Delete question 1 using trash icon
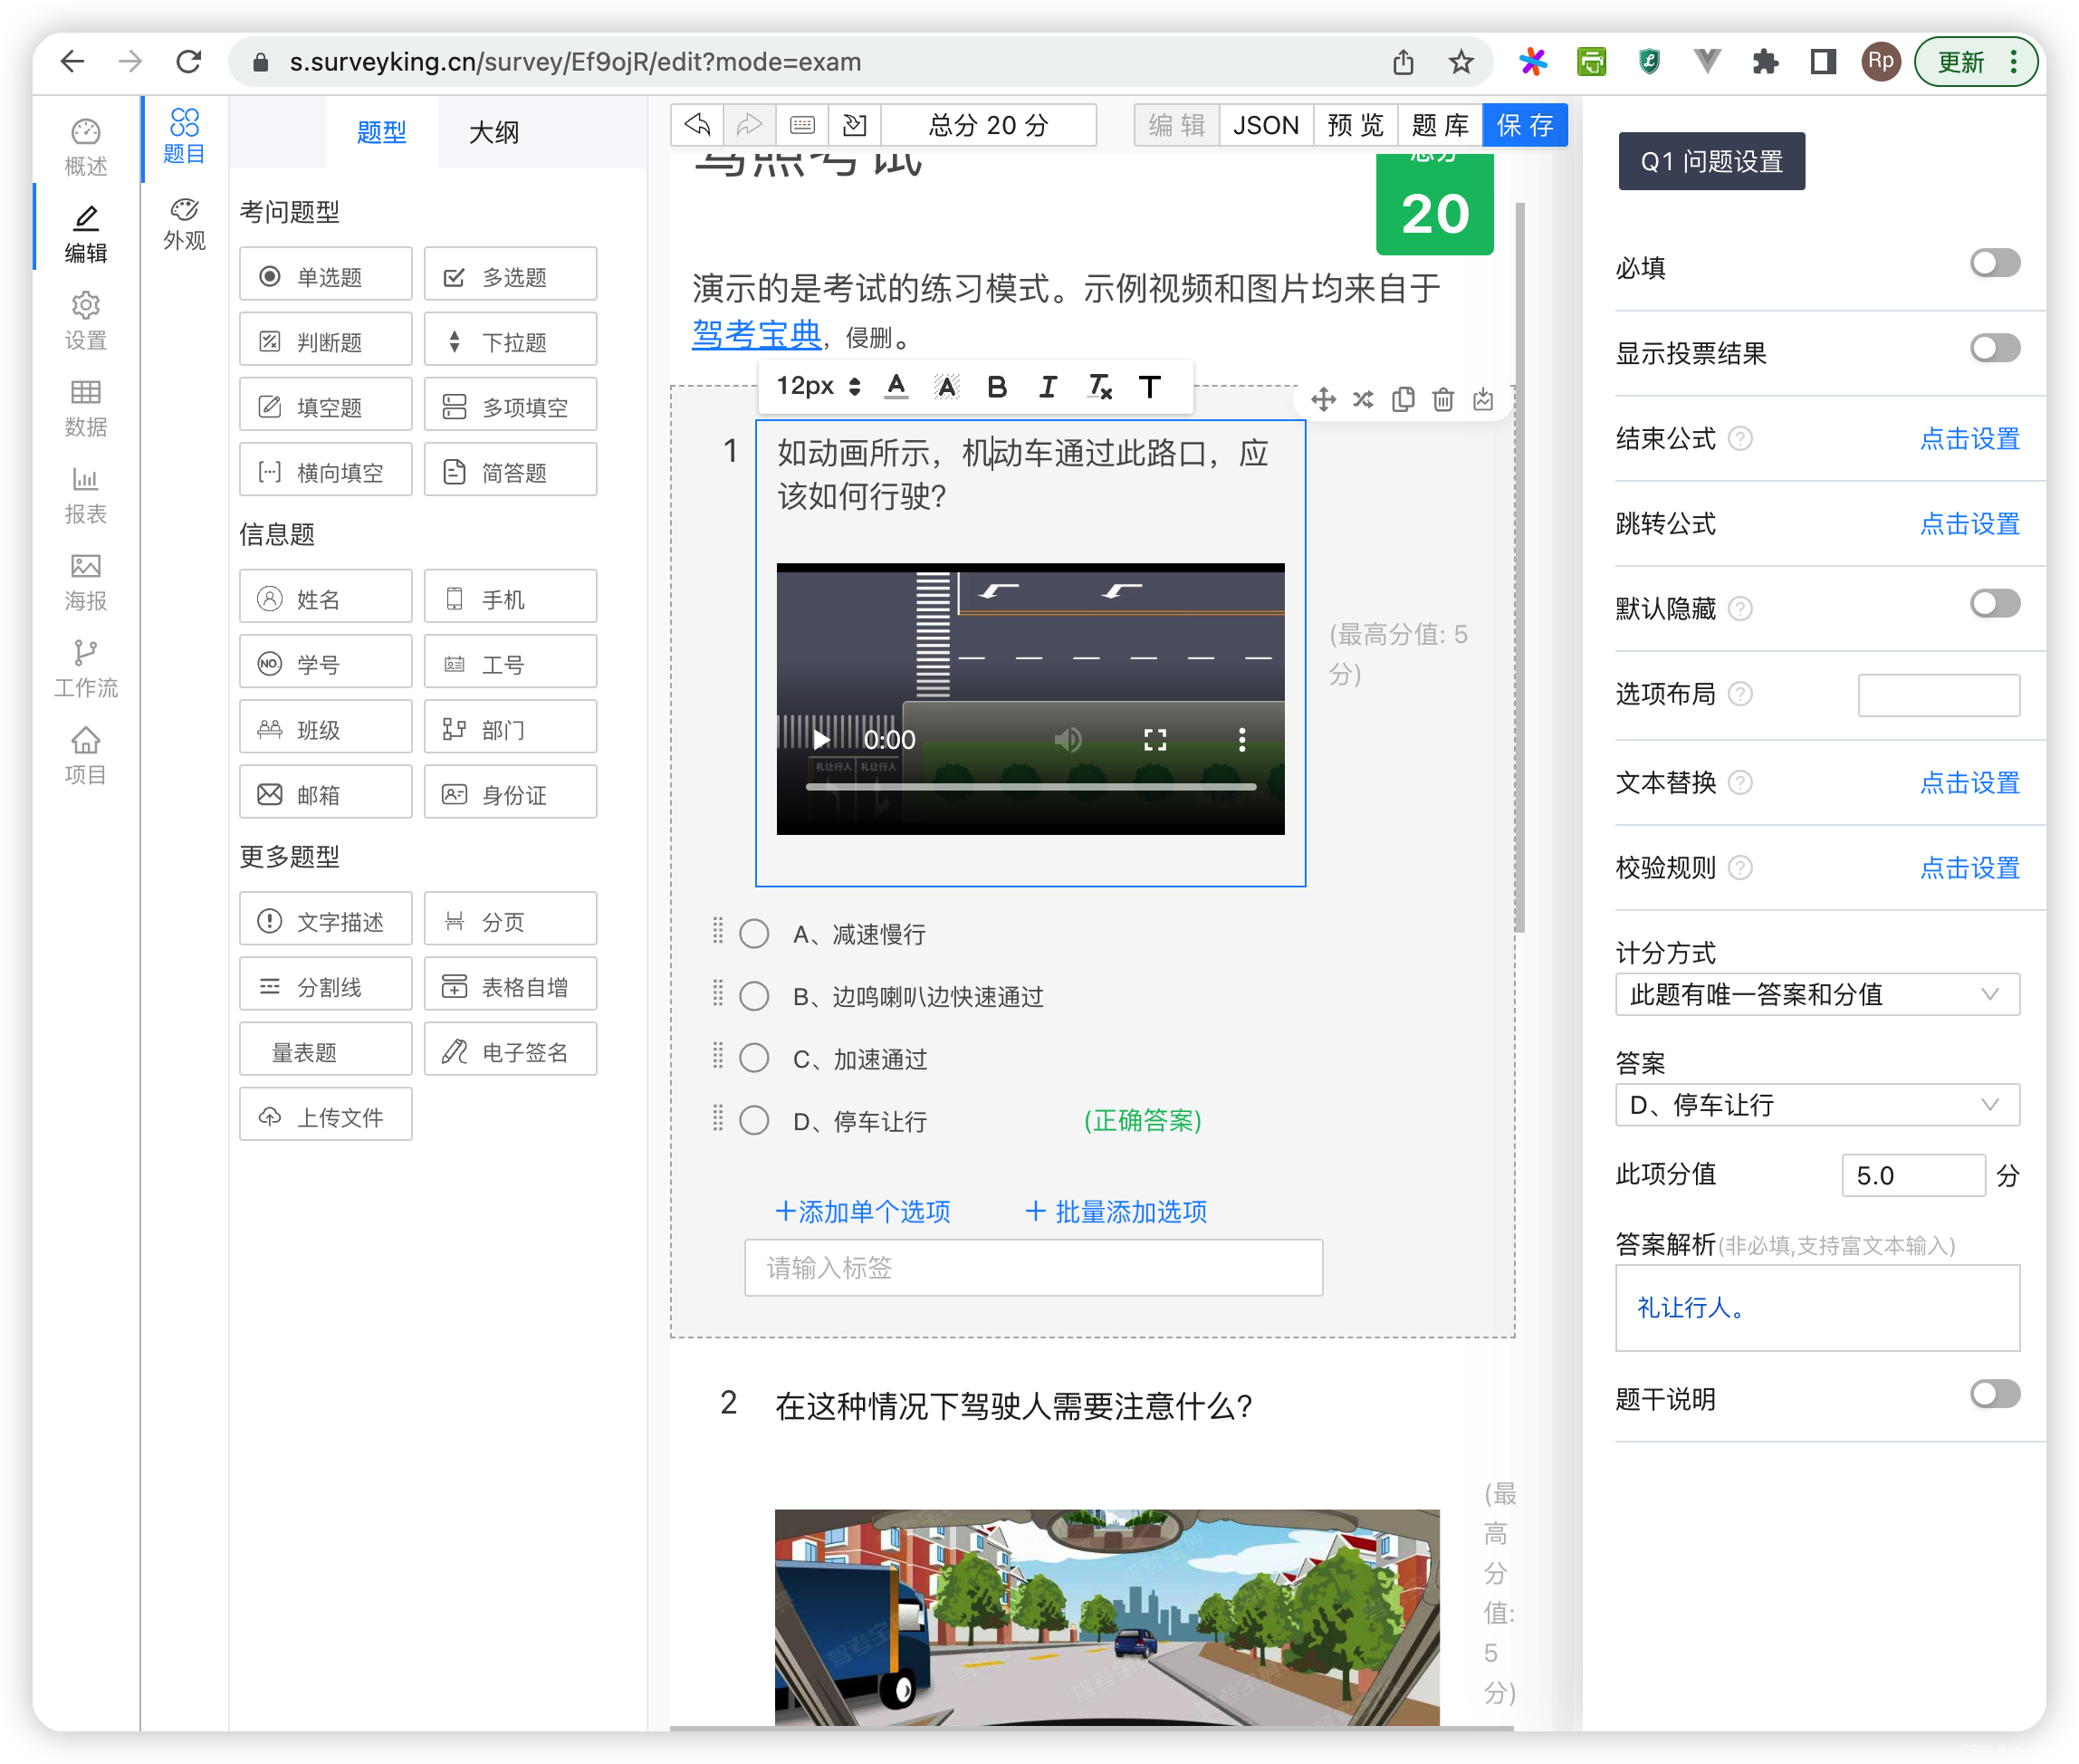Screen dimensions: 2079x1764 (1443, 399)
